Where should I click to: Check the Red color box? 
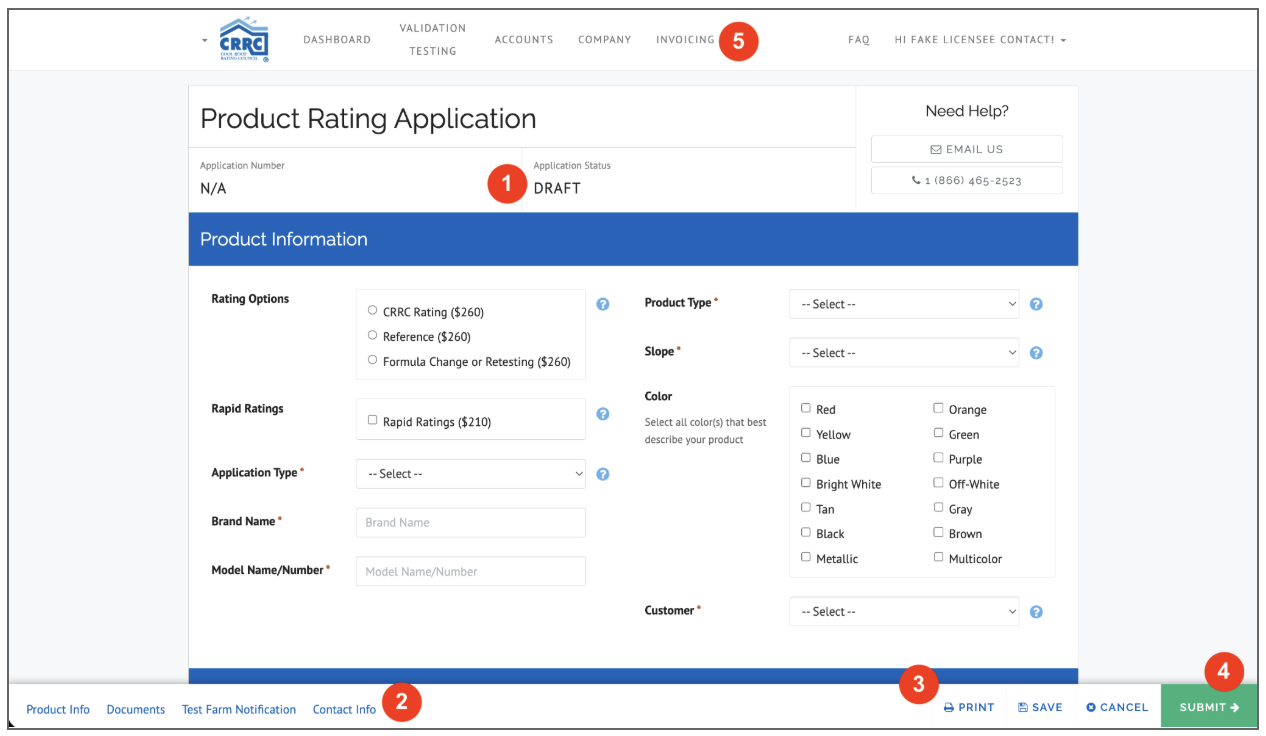coord(806,408)
